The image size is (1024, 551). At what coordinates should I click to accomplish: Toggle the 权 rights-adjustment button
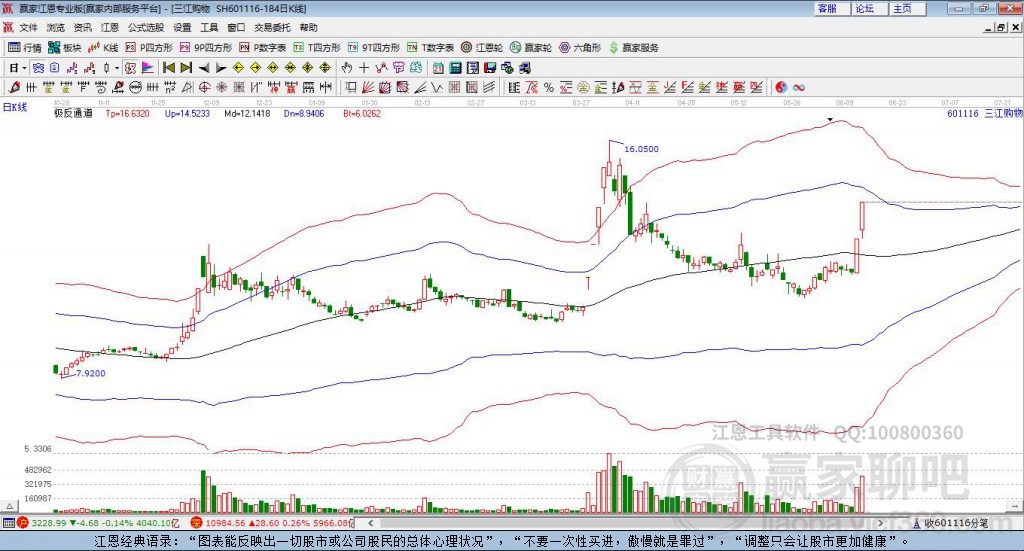[131, 68]
